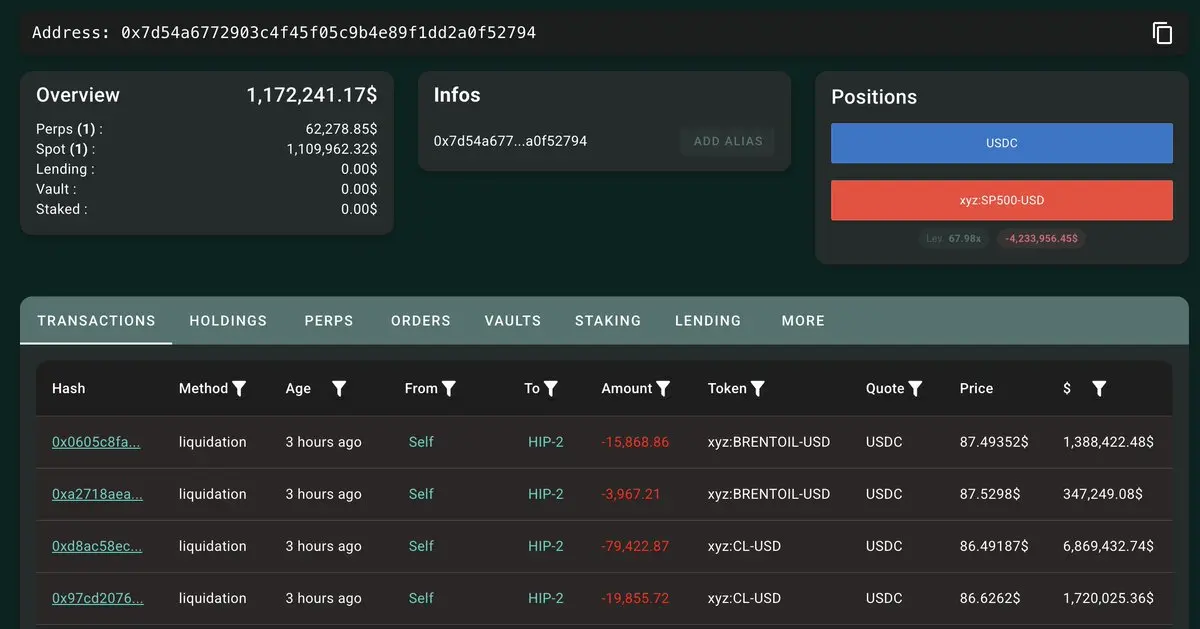Select the blue USDC position bar
Image resolution: width=1200 pixels, height=629 pixels.
(1002, 143)
